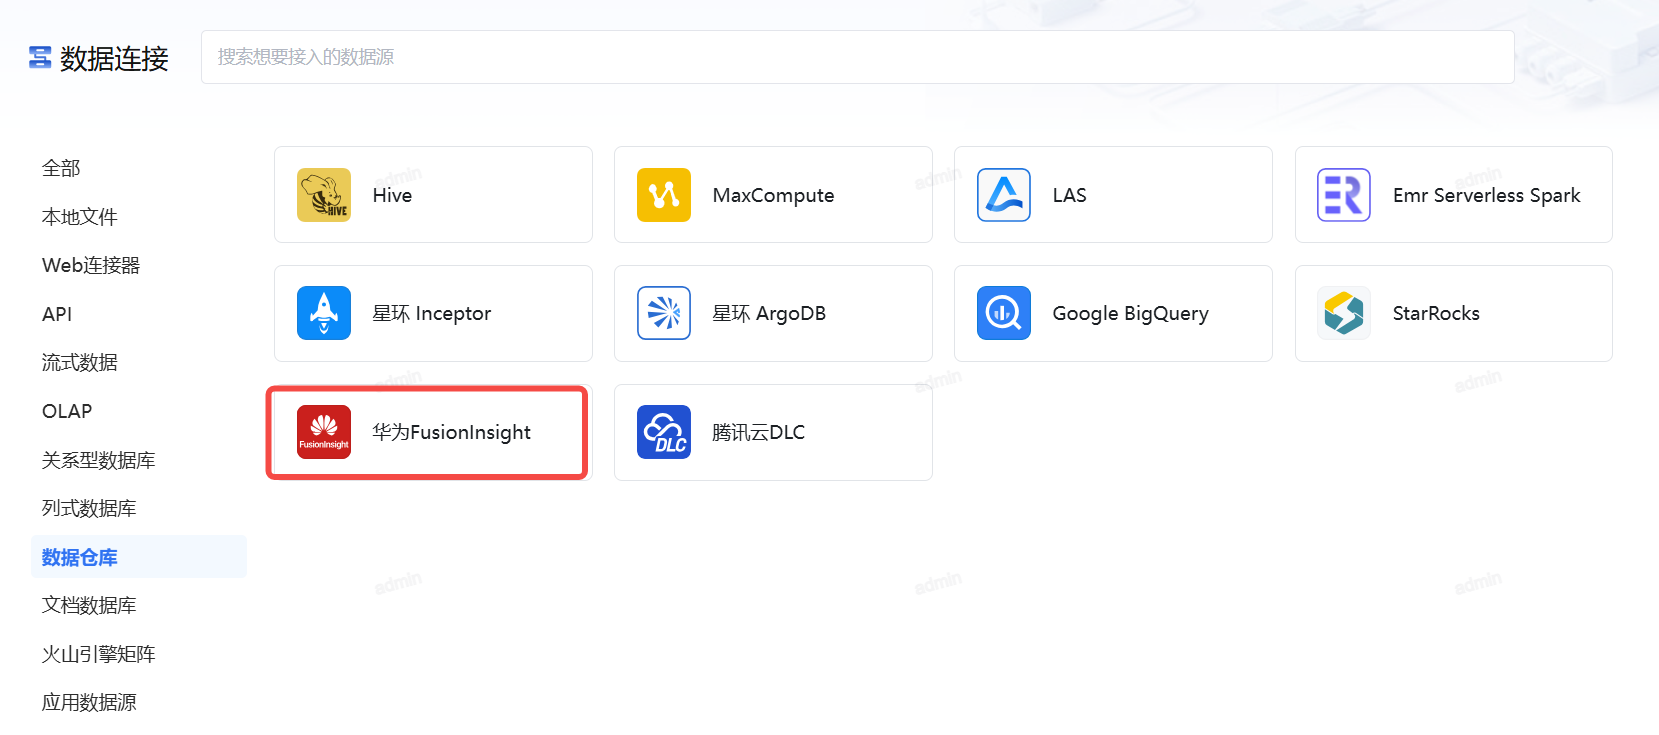Click the StarRocks logo icon
Image resolution: width=1659 pixels, height=735 pixels.
coord(1344,313)
